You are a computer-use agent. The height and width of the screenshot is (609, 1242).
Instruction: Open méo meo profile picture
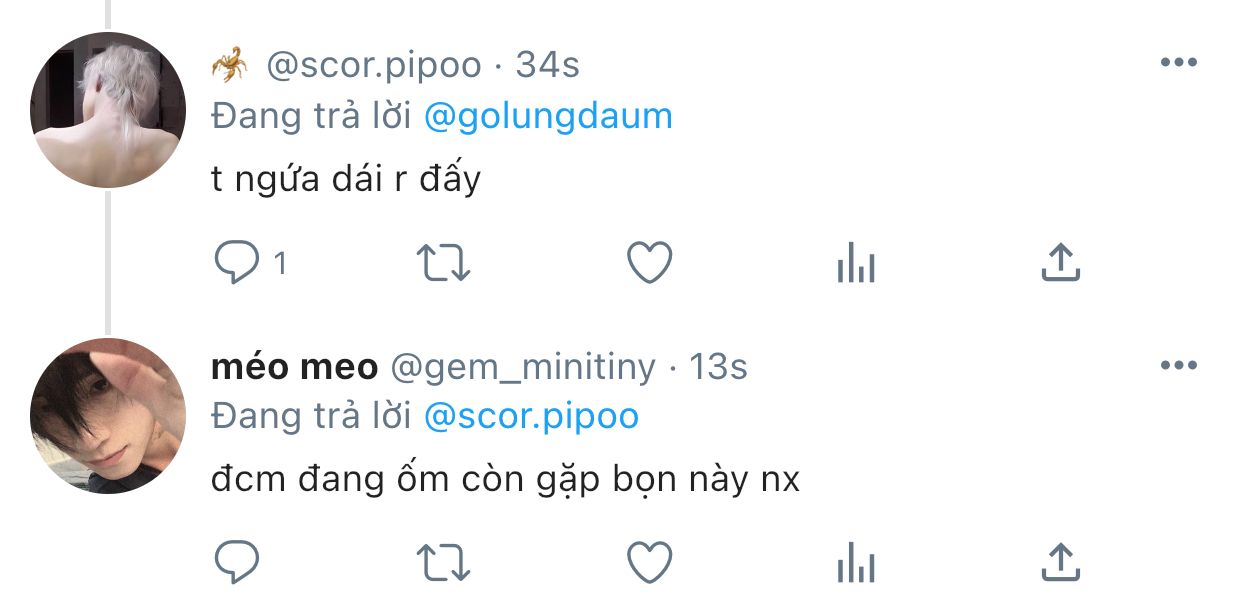point(108,415)
